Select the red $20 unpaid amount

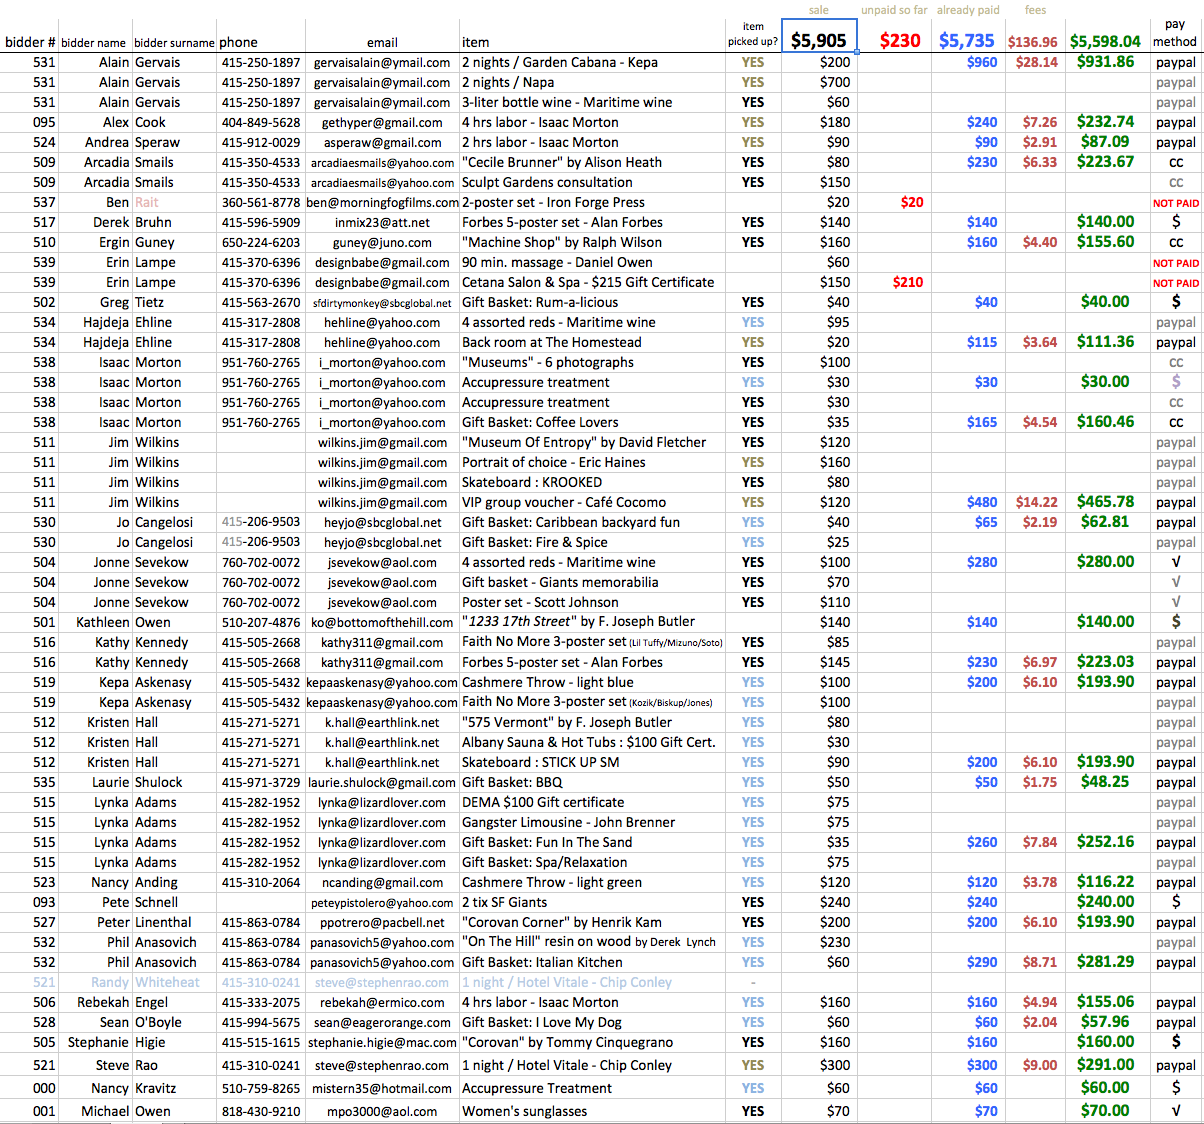(x=912, y=202)
